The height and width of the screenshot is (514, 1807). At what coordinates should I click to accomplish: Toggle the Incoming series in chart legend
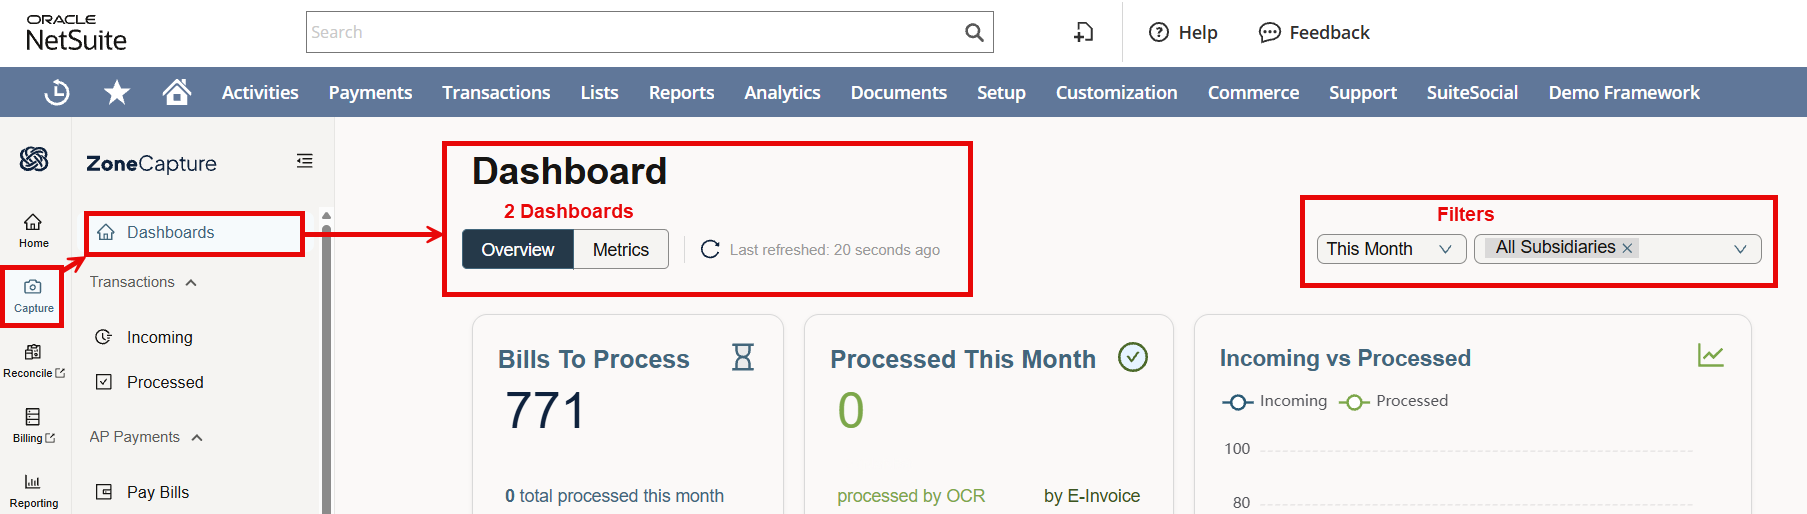tap(1275, 401)
